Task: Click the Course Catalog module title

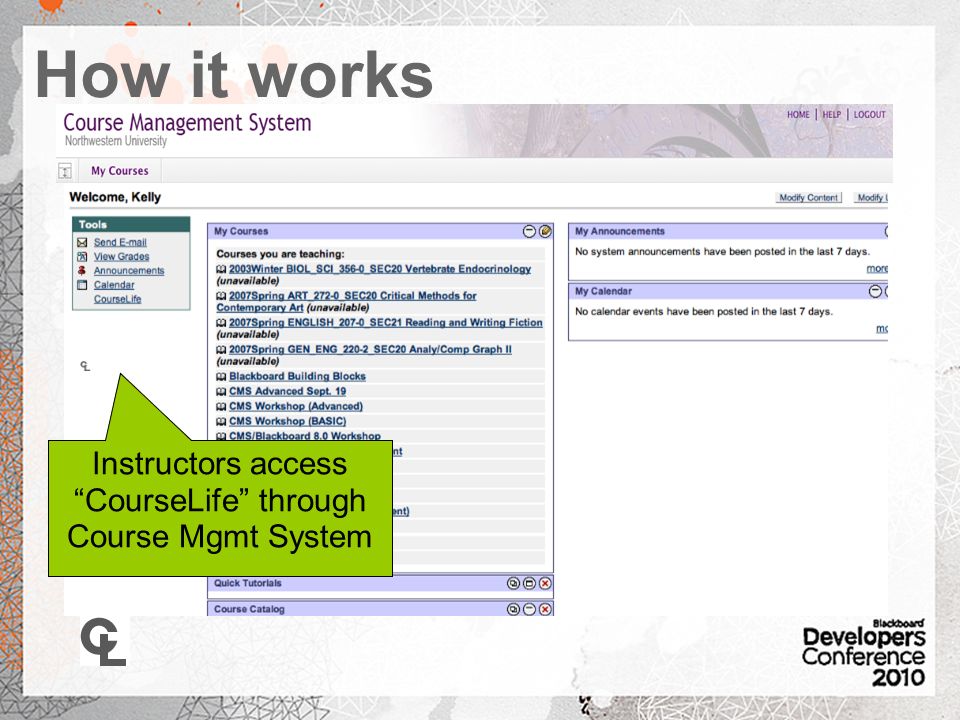Action: tap(249, 609)
